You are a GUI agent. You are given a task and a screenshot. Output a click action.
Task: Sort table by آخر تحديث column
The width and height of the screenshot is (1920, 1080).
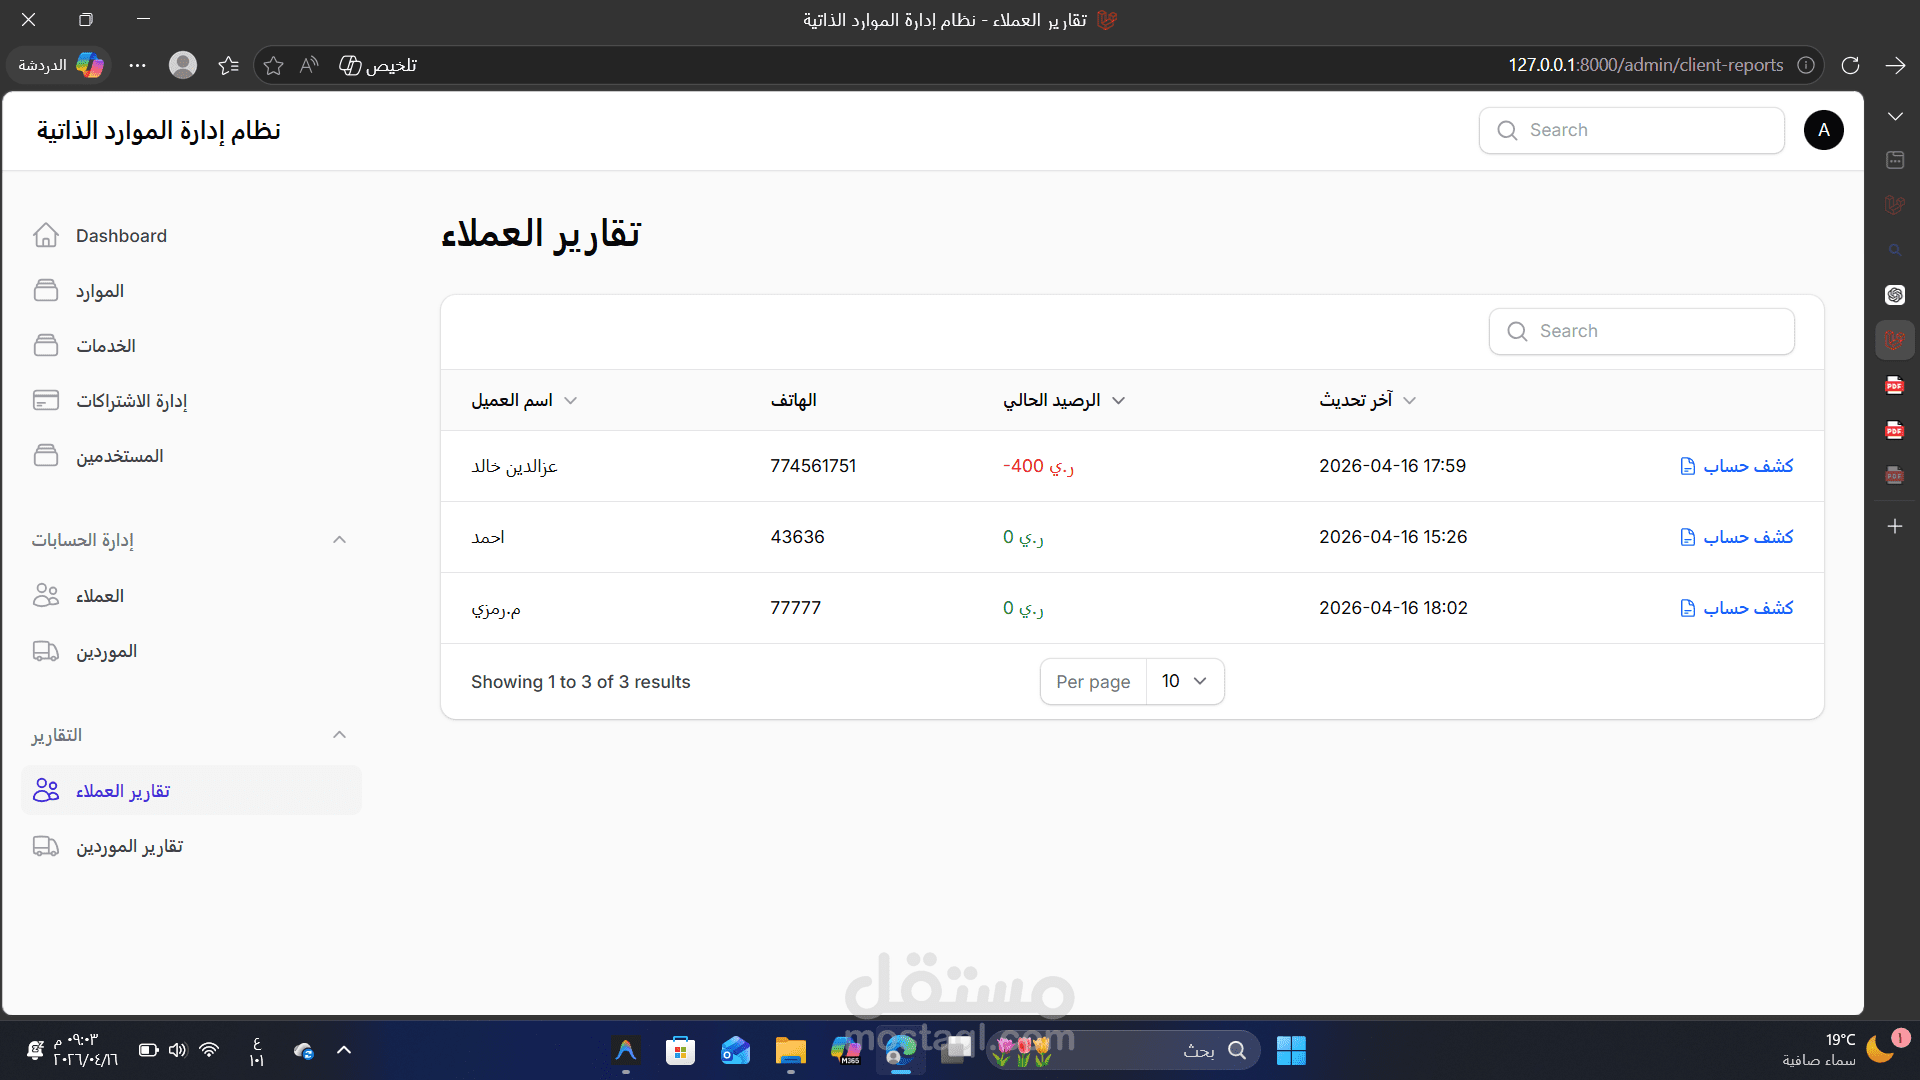coord(1367,400)
